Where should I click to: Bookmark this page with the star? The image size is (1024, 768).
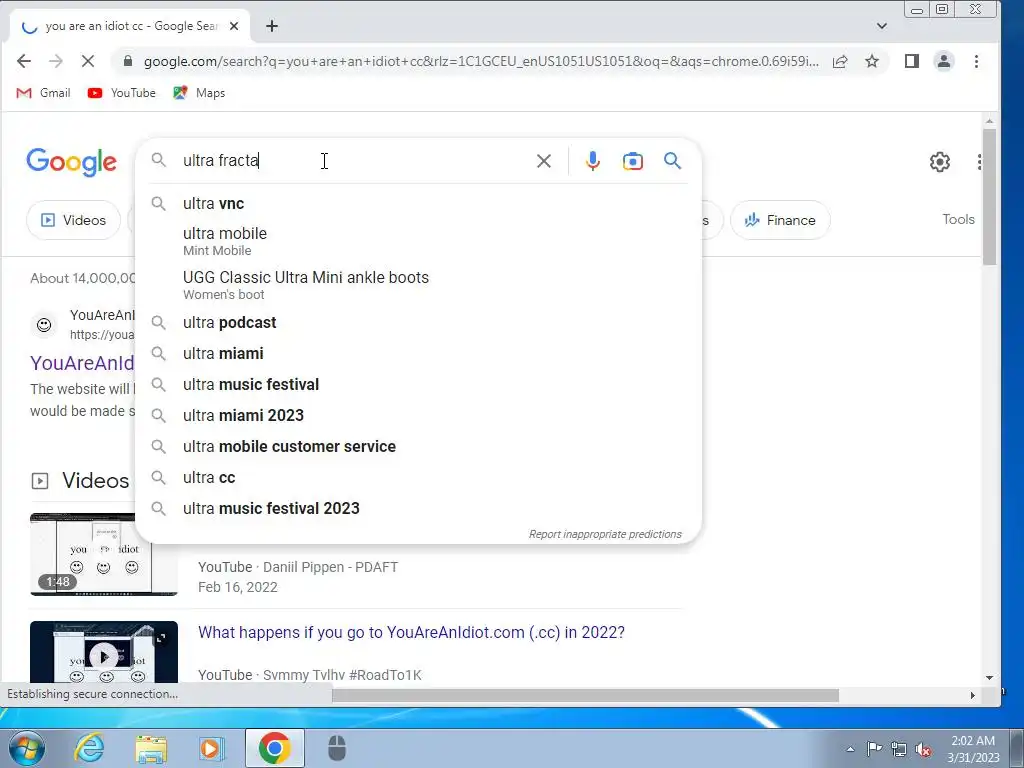click(x=872, y=61)
